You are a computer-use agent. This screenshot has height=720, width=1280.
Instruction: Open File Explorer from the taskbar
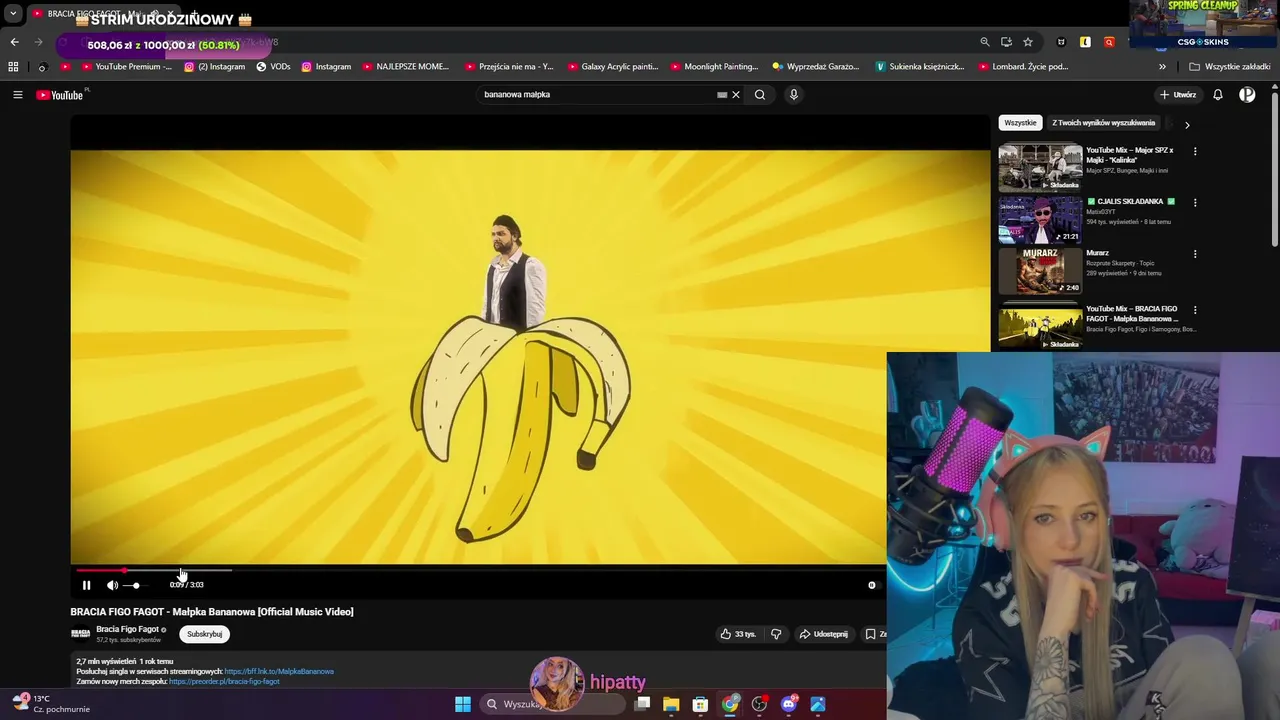pyautogui.click(x=671, y=704)
